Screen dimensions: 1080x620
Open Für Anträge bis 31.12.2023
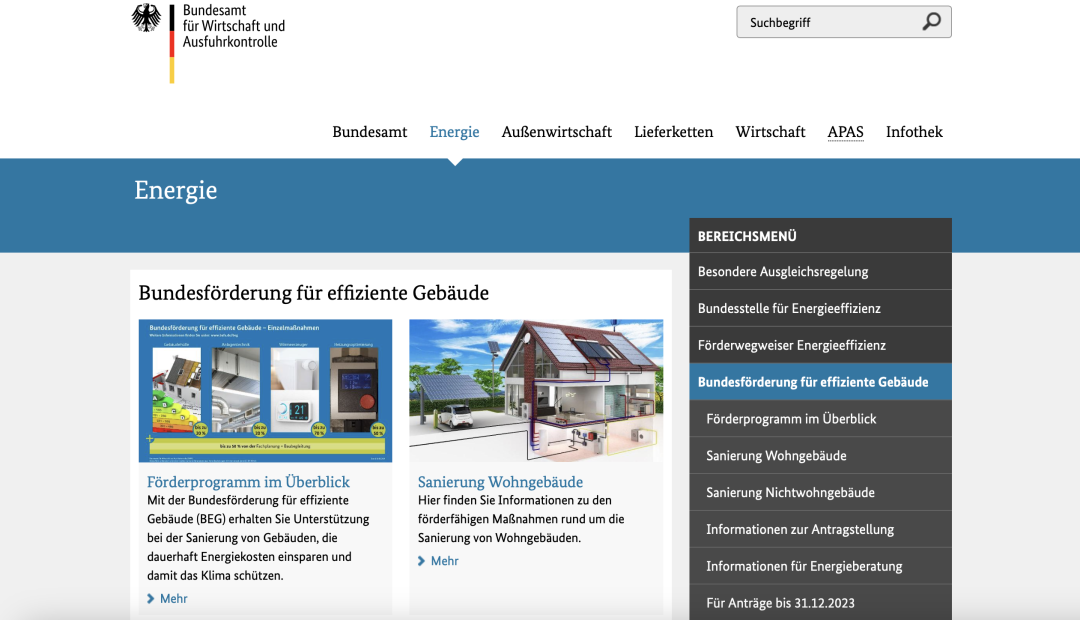[820, 603]
